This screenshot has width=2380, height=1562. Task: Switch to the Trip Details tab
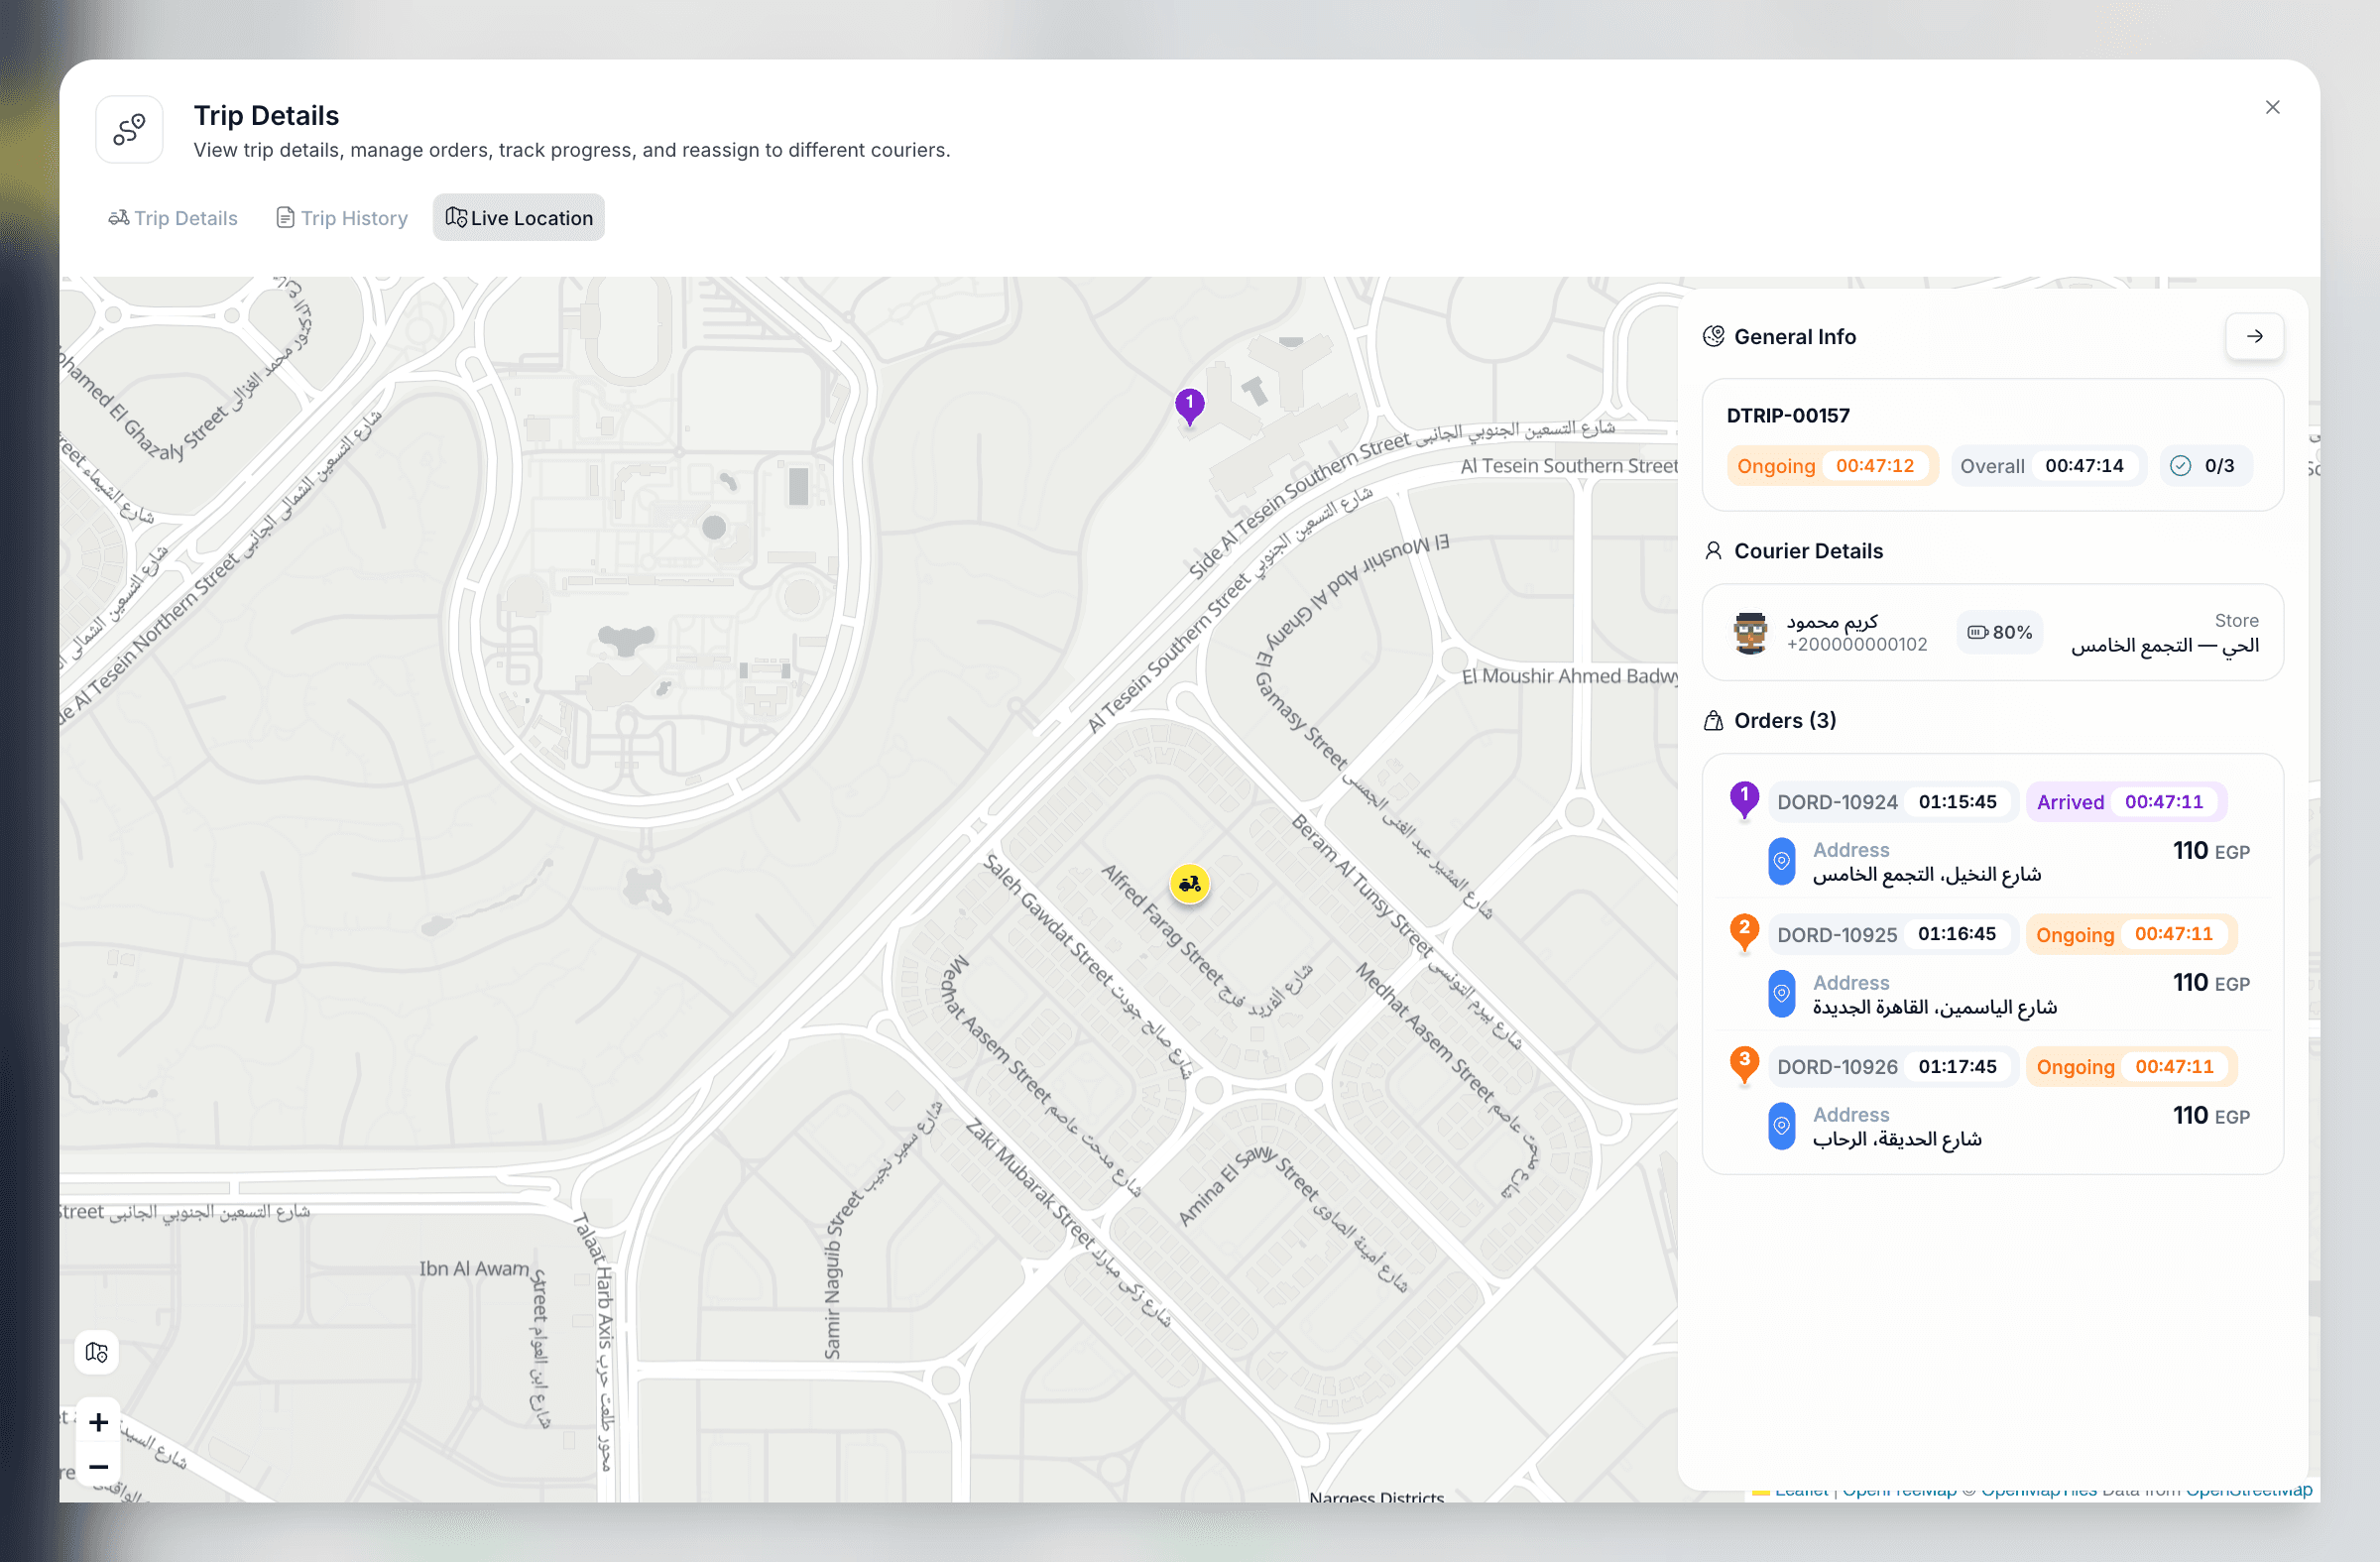tap(173, 218)
